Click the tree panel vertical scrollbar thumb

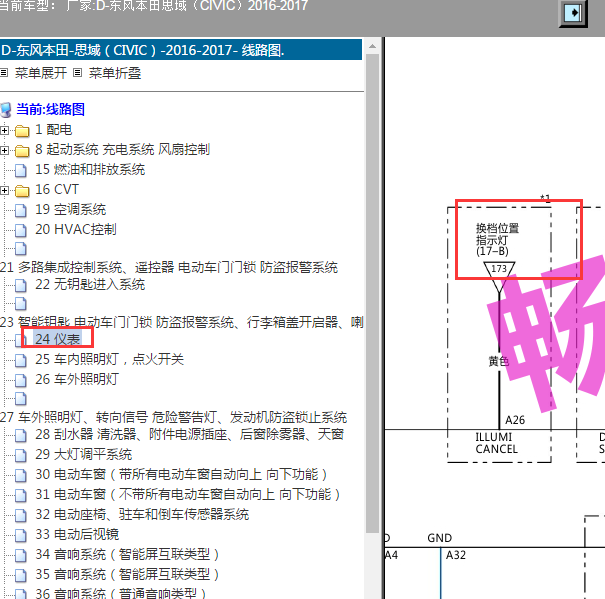[372, 293]
